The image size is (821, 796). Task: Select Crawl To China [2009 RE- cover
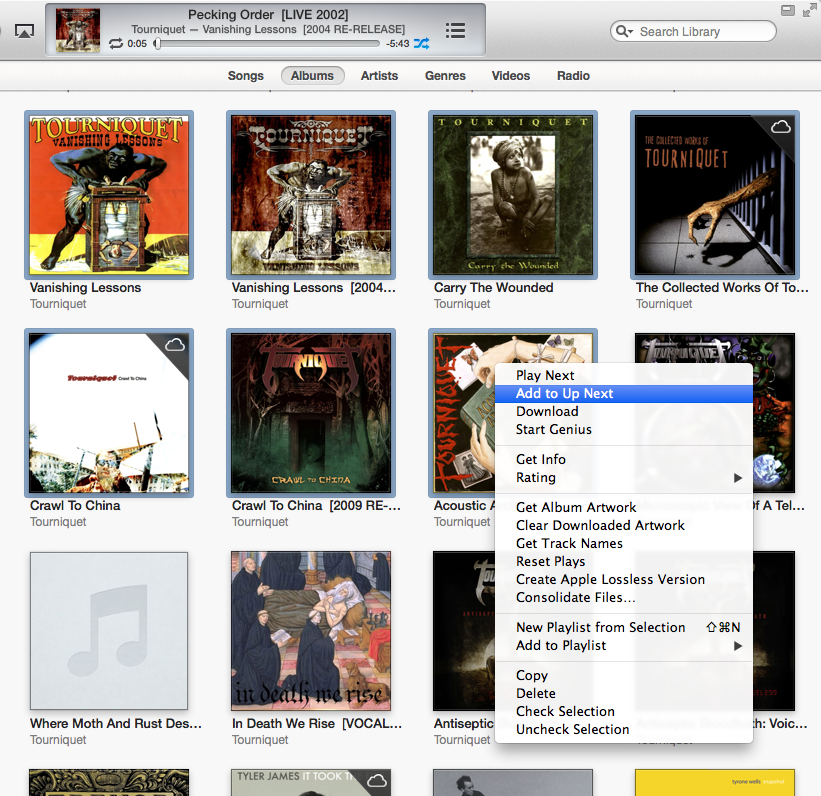(x=311, y=413)
